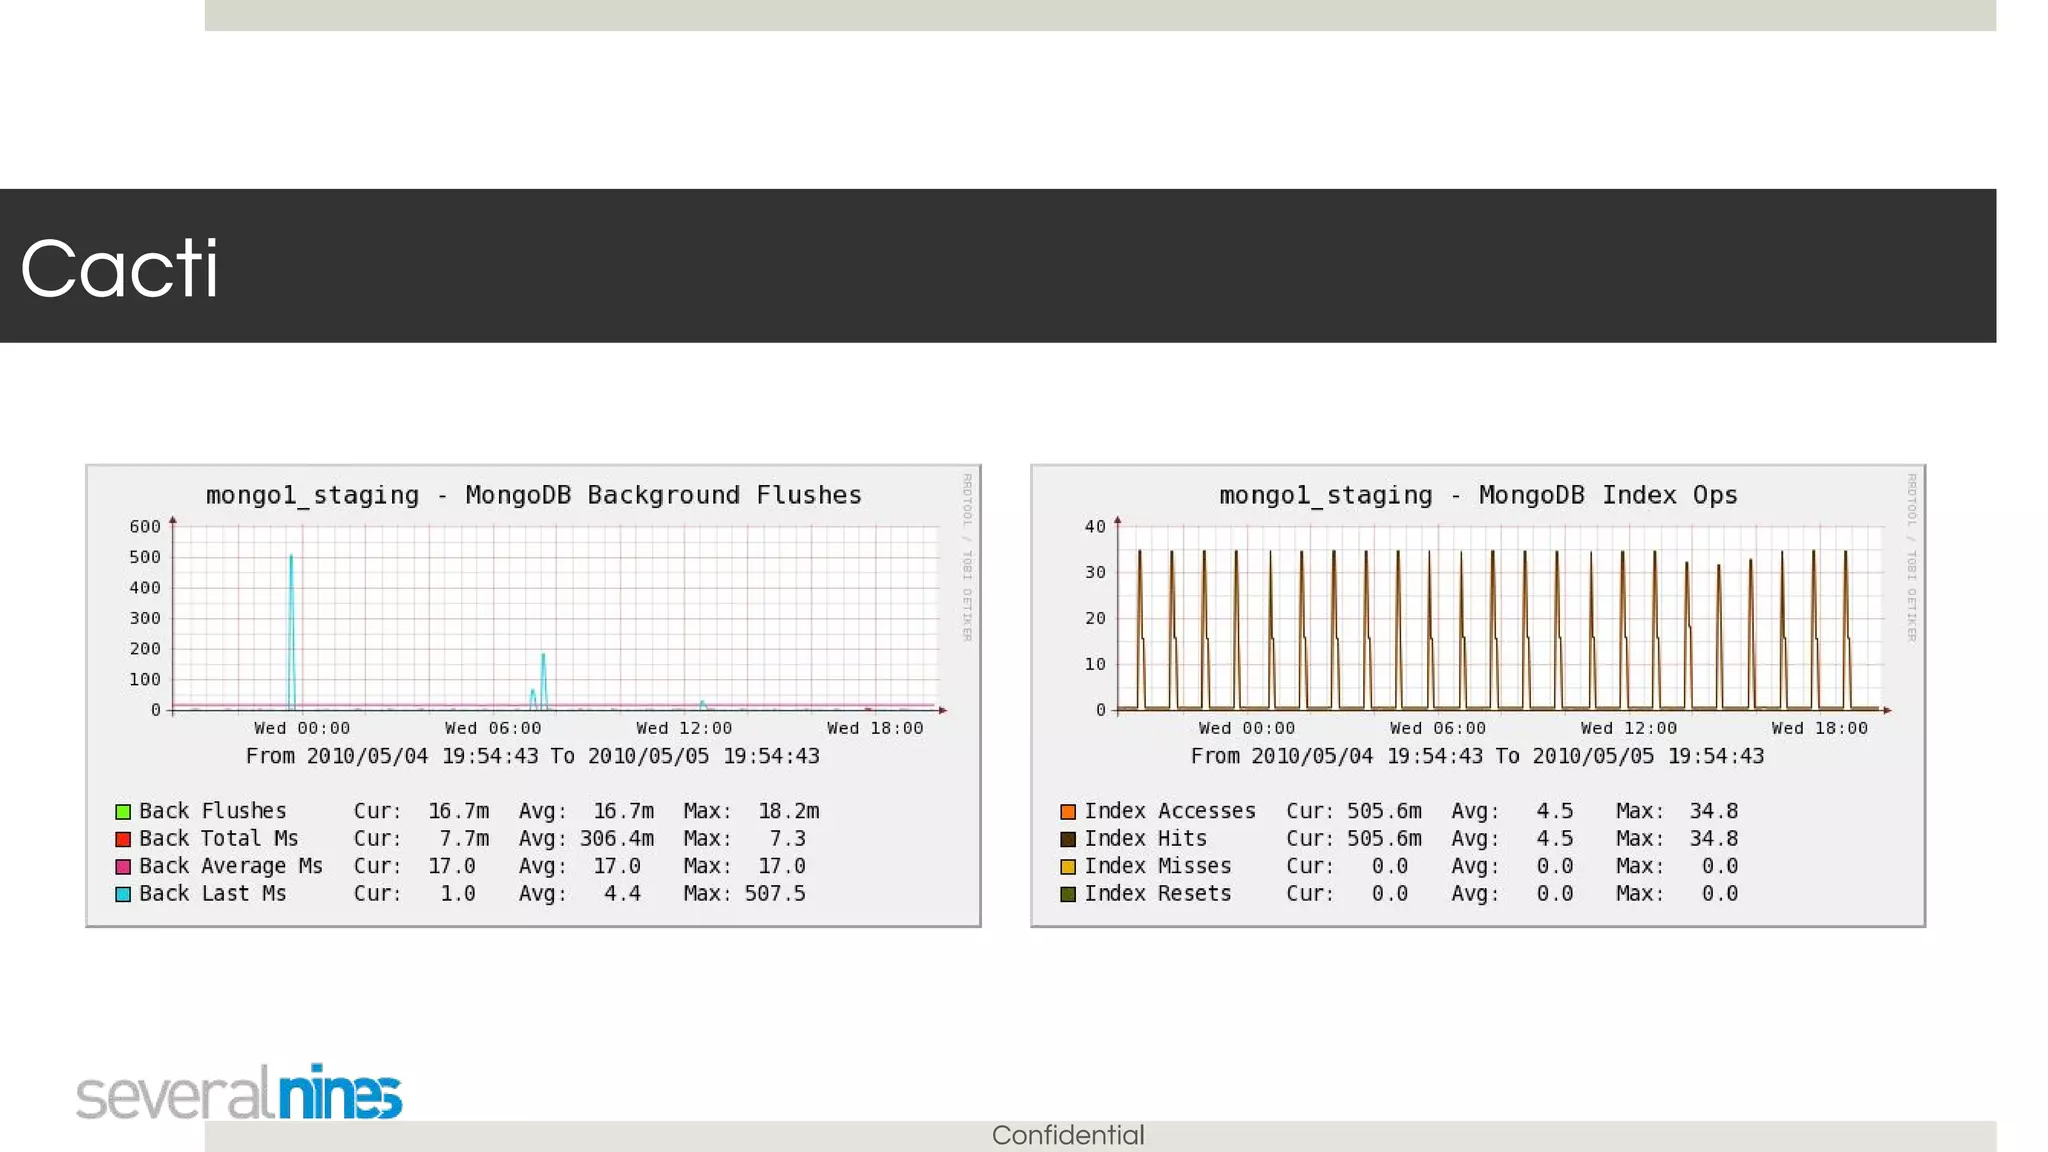This screenshot has height=1152, width=2048.
Task: Click the MongoDB Background Flushes graph title
Action: pos(533,495)
